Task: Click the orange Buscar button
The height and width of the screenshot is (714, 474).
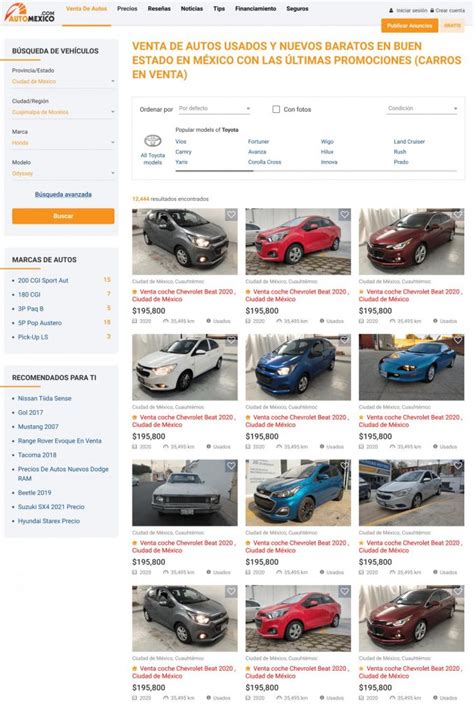Action: [x=63, y=216]
